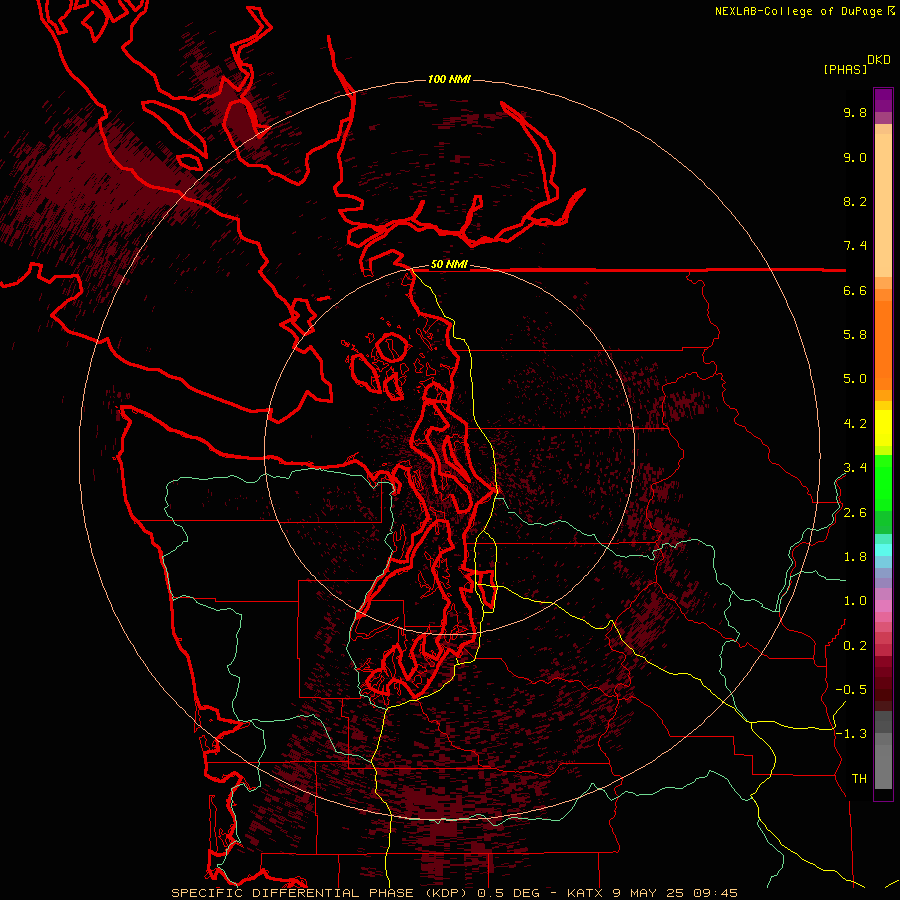Select the 2.6 legend value
The image size is (900, 900).
tap(855, 513)
